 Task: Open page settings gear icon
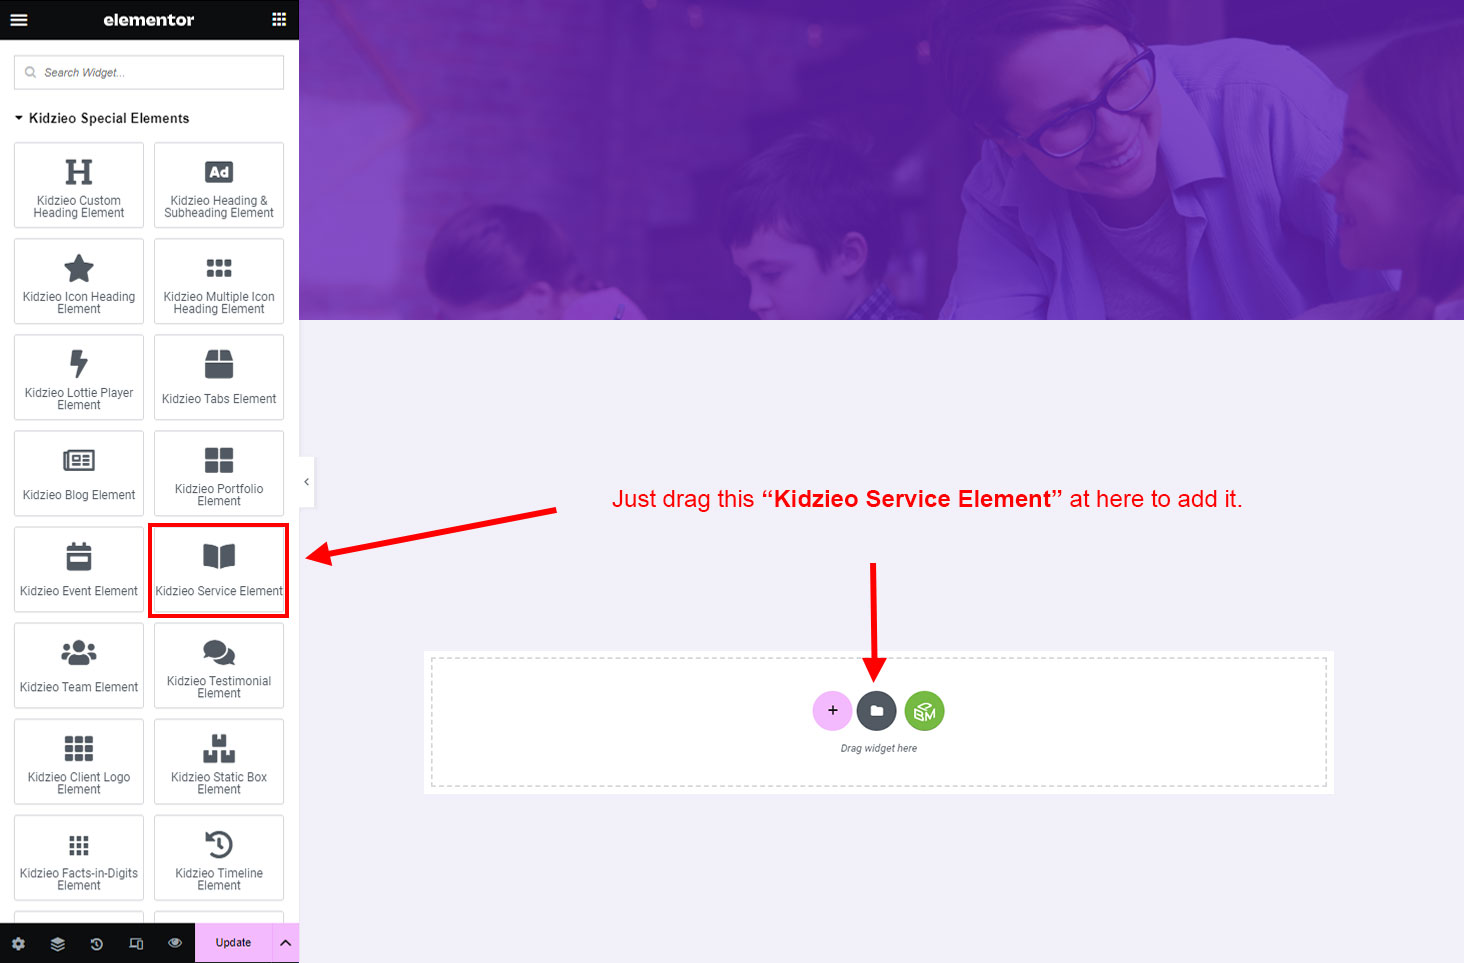pos(18,943)
